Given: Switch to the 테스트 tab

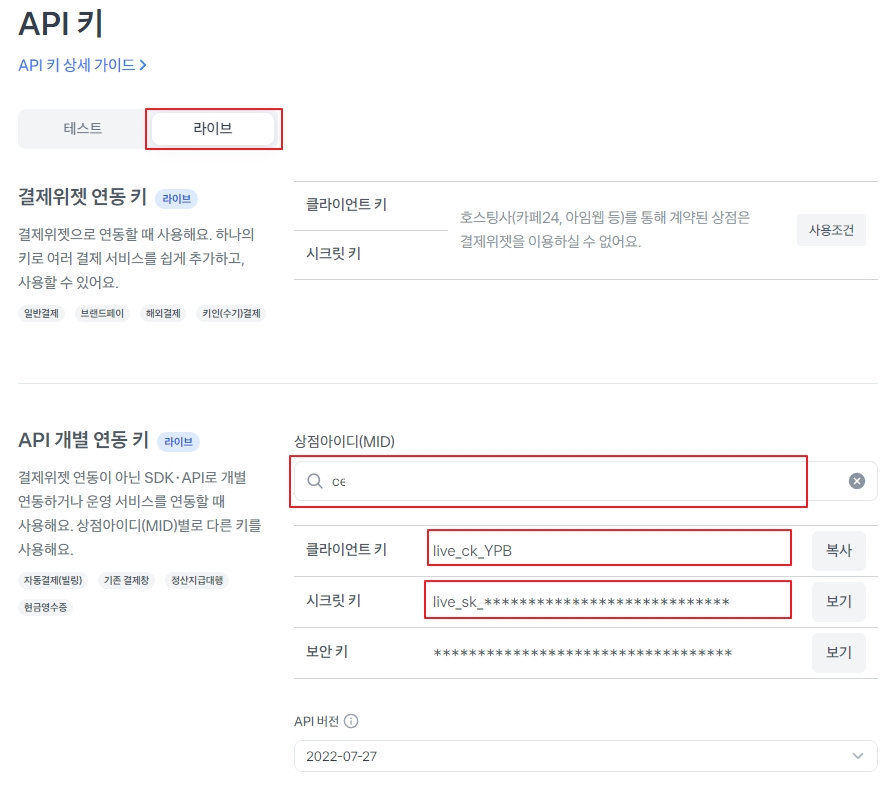Looking at the screenshot, I should pyautogui.click(x=83, y=128).
